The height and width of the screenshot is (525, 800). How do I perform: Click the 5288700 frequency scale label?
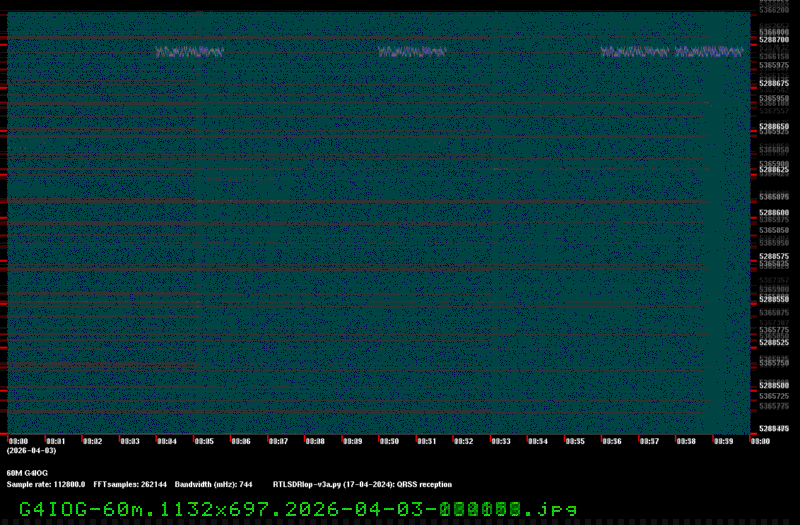click(774, 41)
